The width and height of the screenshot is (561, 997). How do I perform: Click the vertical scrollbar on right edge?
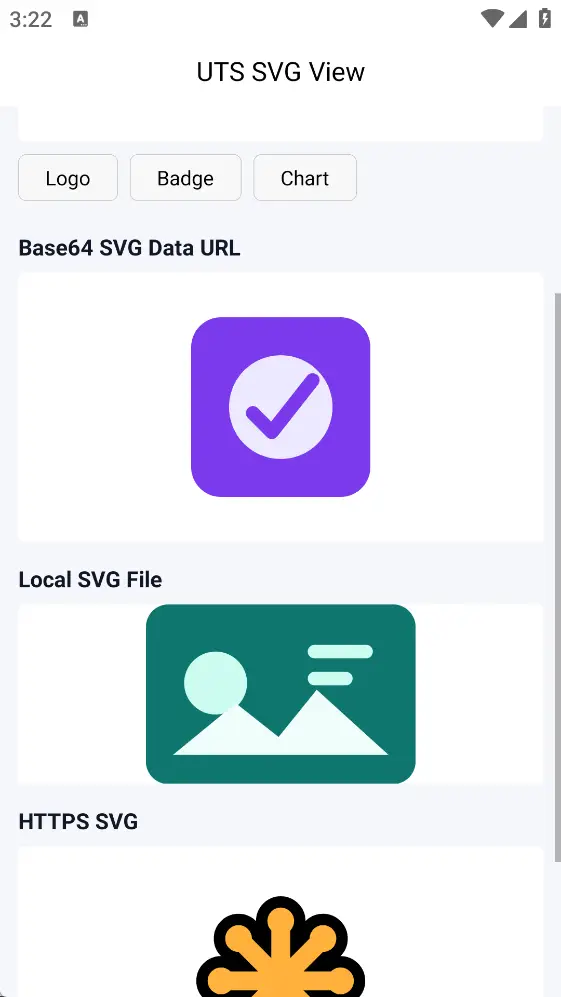[x=558, y=577]
